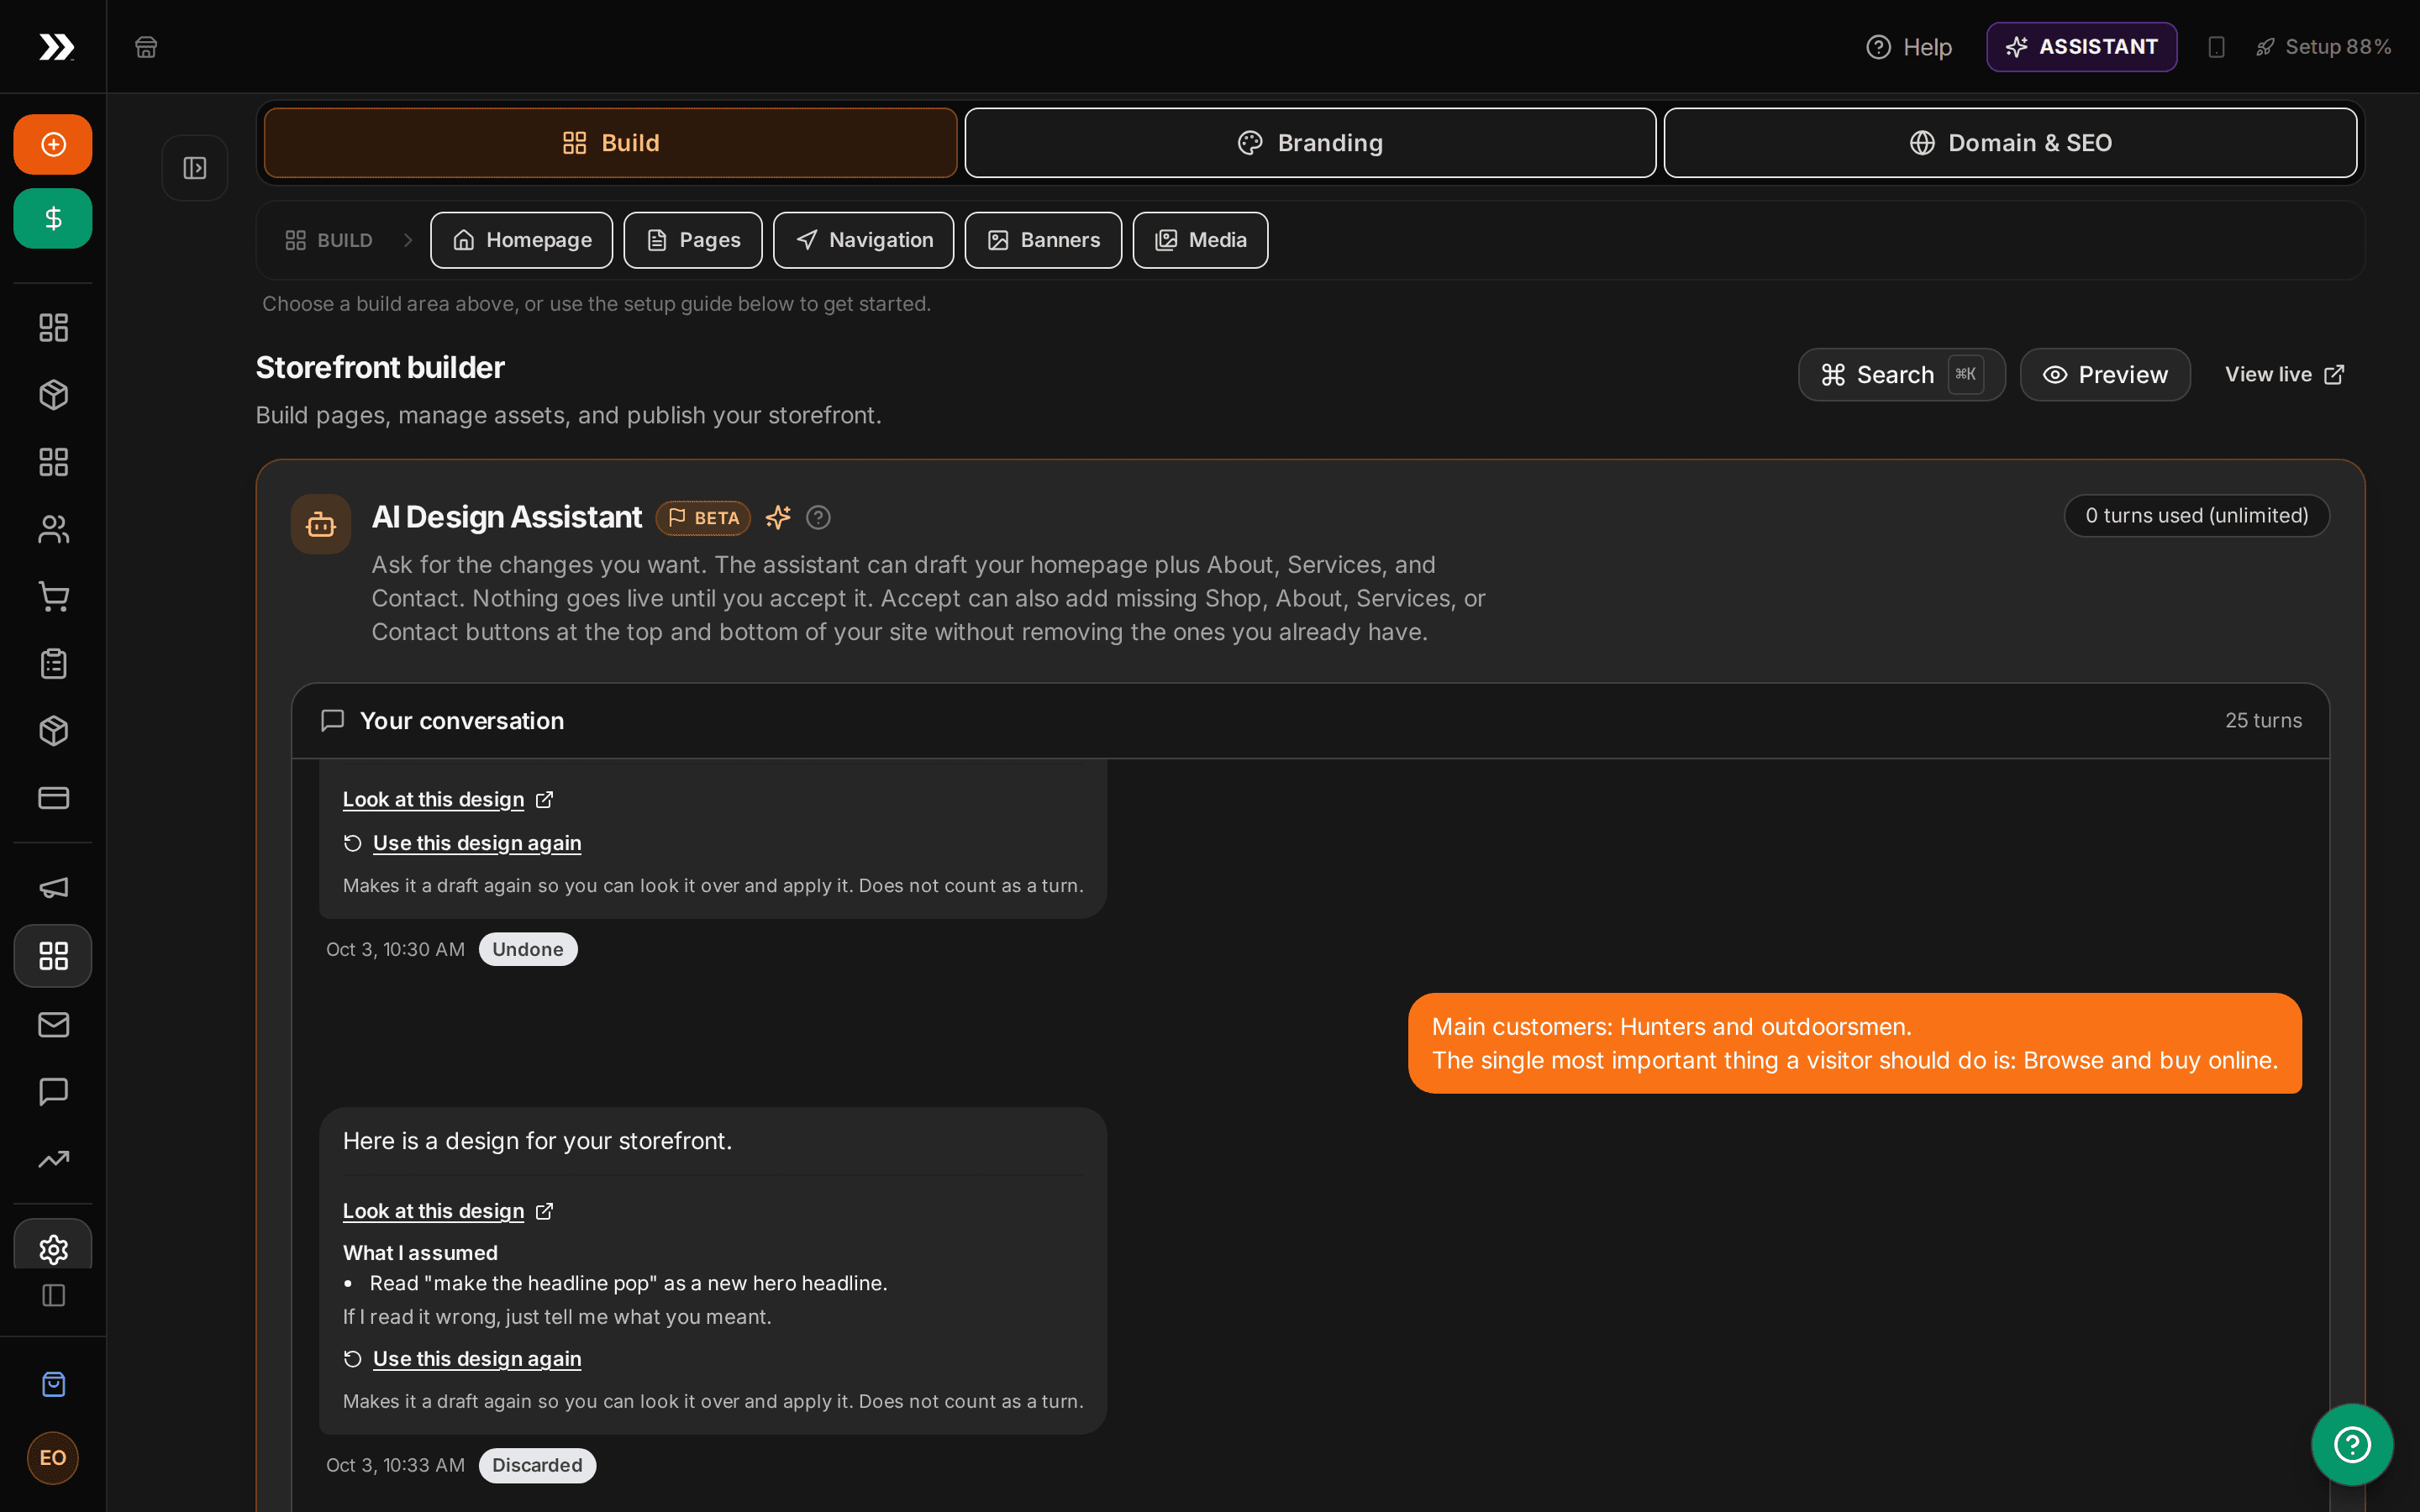Screen dimensions: 2420x1512
Task: Open the shopping cart orders icon
Action: point(53,596)
